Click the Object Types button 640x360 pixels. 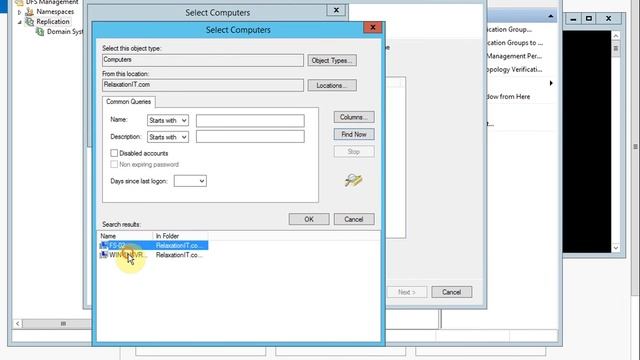(332, 60)
